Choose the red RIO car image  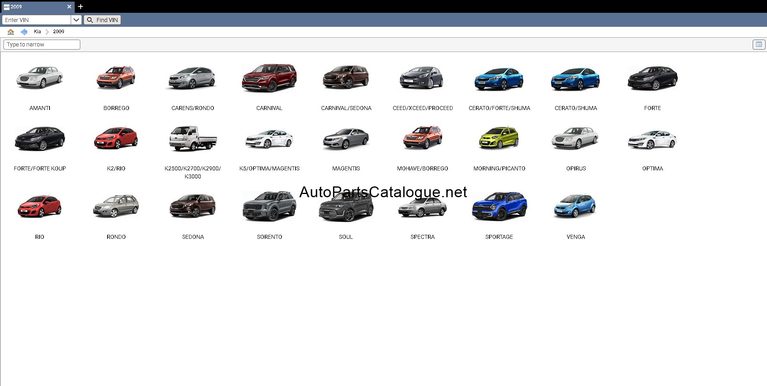[40, 206]
